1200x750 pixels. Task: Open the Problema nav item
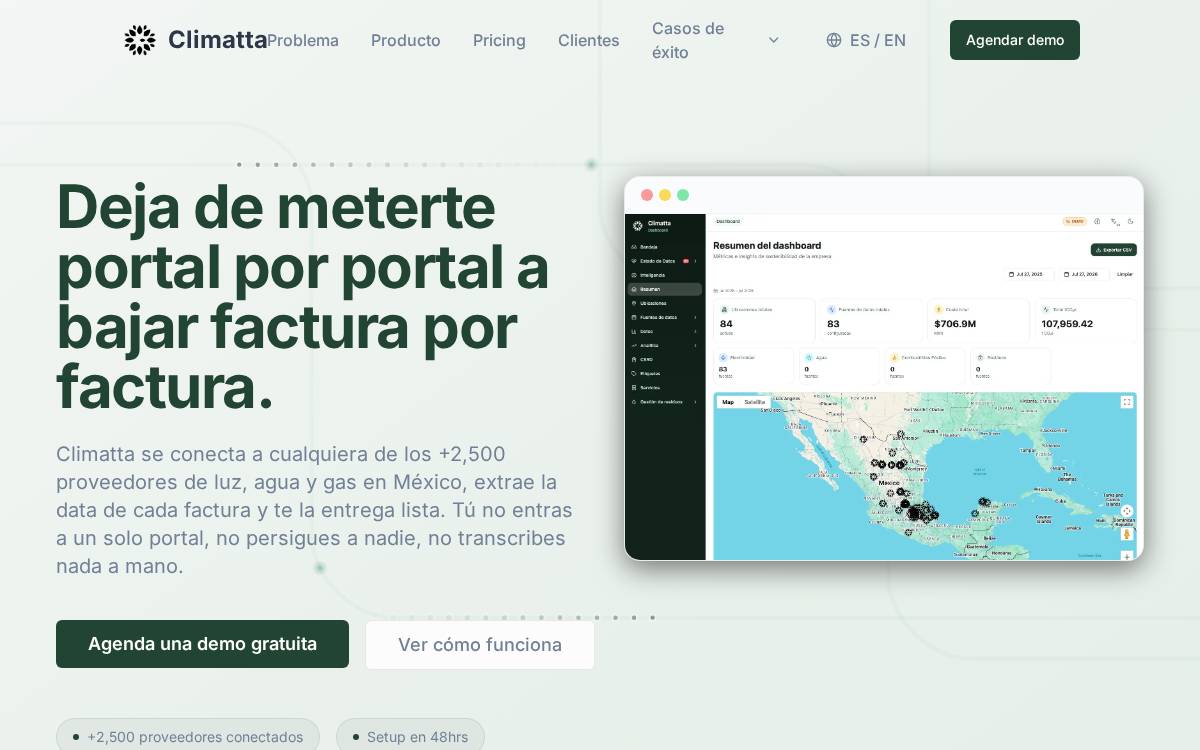click(x=303, y=40)
